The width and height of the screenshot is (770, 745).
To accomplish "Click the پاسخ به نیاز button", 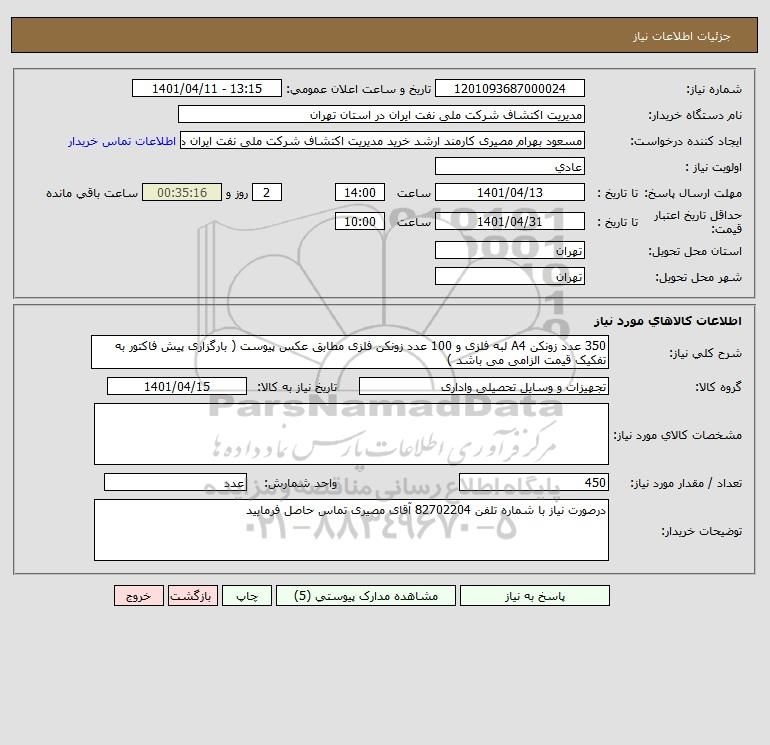I will tap(535, 596).
